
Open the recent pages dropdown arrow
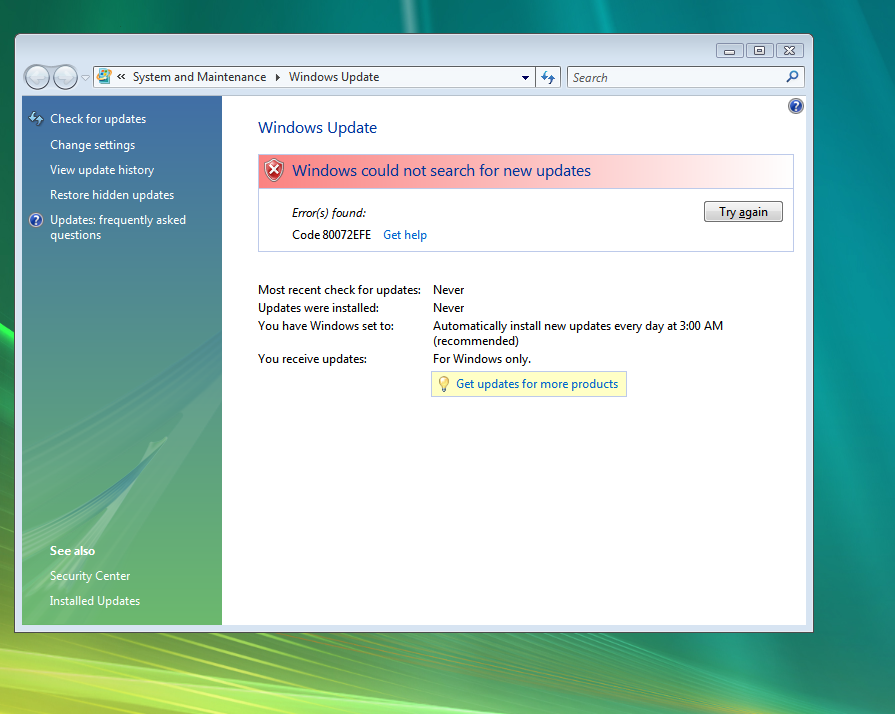85,77
